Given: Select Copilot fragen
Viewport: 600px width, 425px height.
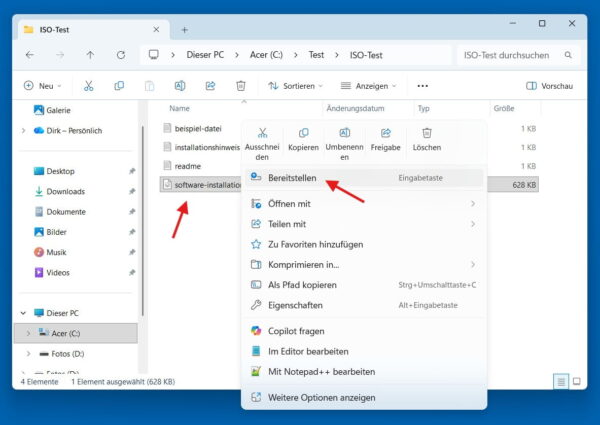Looking at the screenshot, I should click(x=364, y=331).
